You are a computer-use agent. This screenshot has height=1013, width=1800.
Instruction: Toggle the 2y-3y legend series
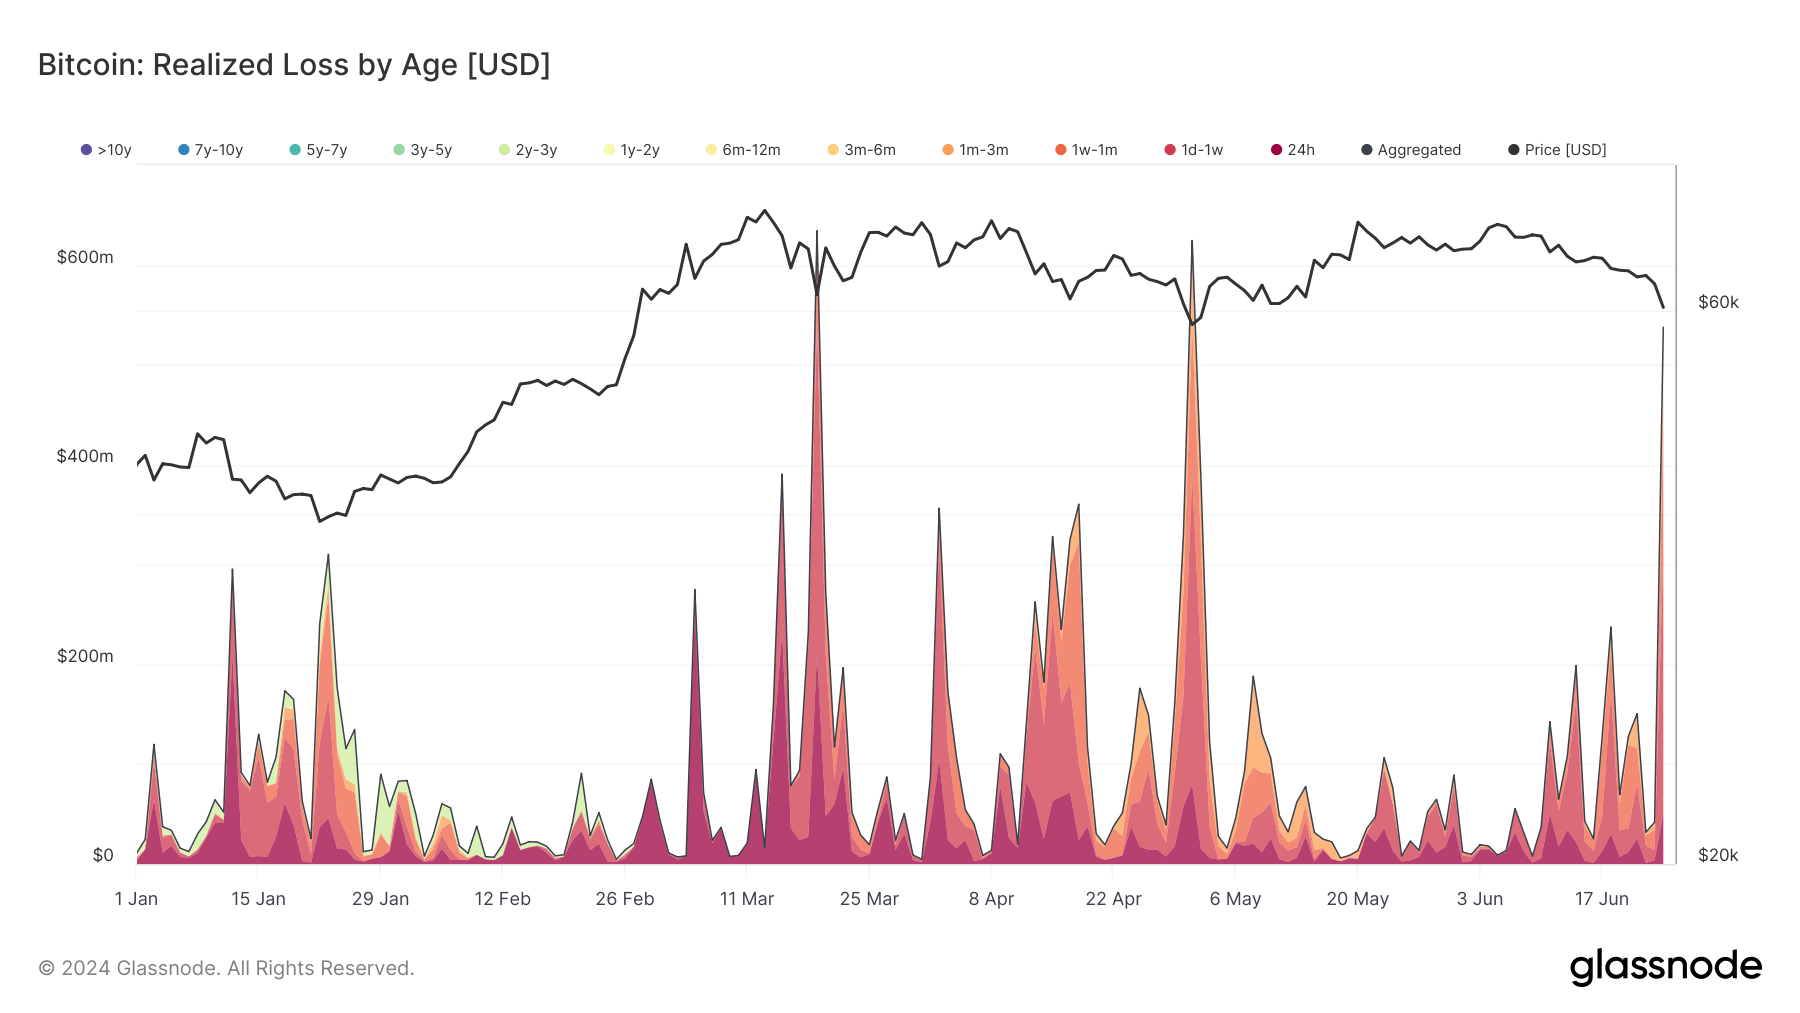pyautogui.click(x=527, y=150)
